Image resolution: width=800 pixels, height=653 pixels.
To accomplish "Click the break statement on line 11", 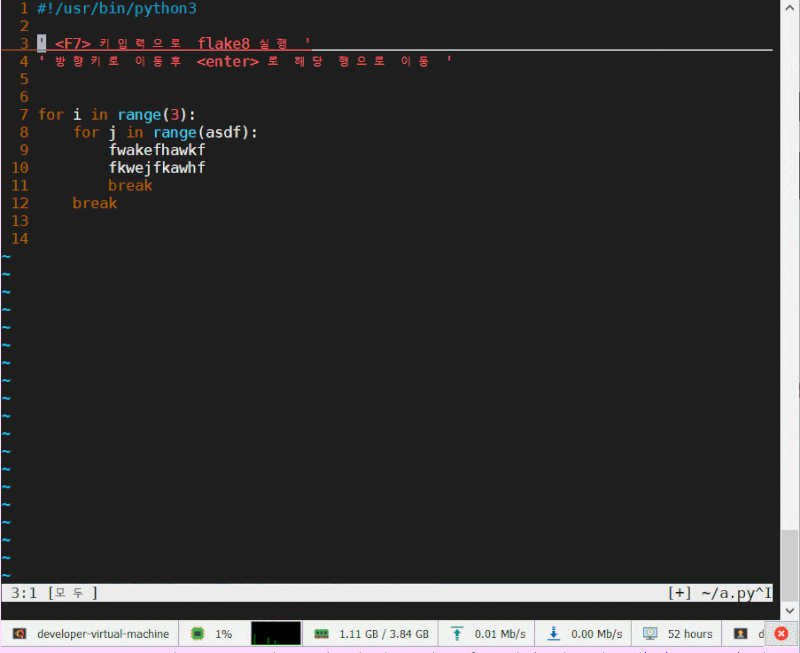I will [130, 185].
